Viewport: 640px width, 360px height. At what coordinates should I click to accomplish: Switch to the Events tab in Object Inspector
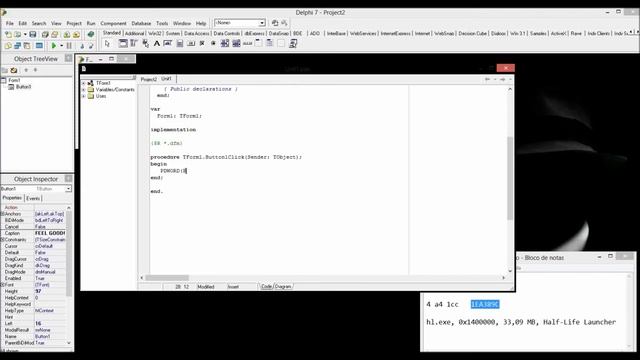tap(33, 198)
